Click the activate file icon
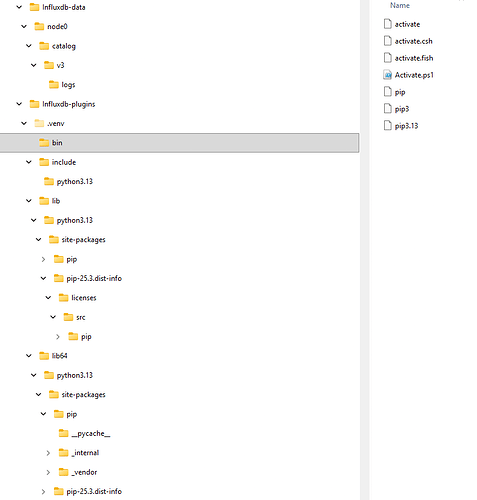The height and width of the screenshot is (500, 477). (x=387, y=24)
